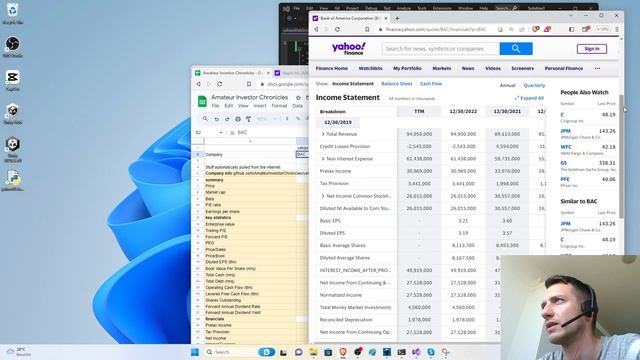Open Screeners in Yahoo navigation
The width and height of the screenshot is (640, 360).
click(522, 69)
